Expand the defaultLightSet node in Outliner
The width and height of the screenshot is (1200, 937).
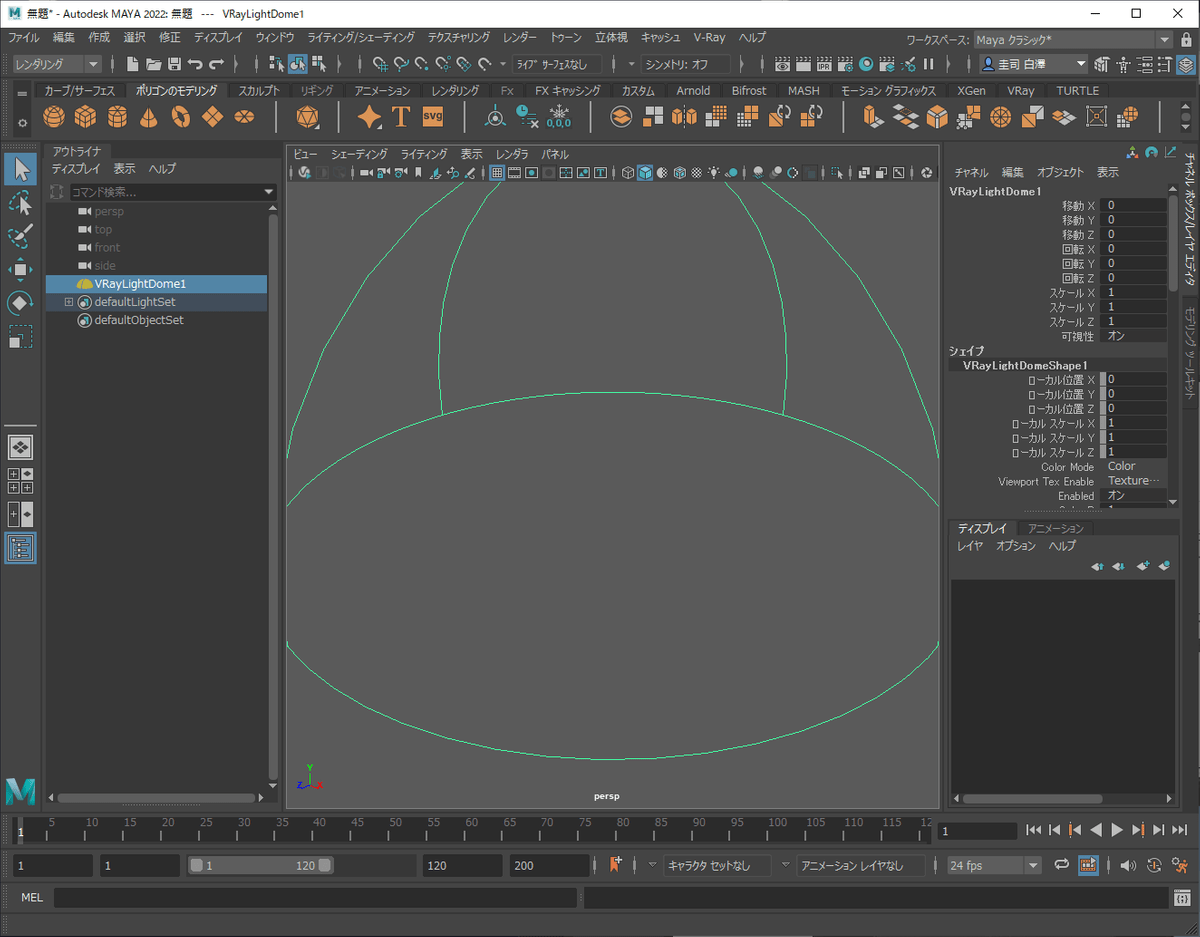(x=69, y=302)
